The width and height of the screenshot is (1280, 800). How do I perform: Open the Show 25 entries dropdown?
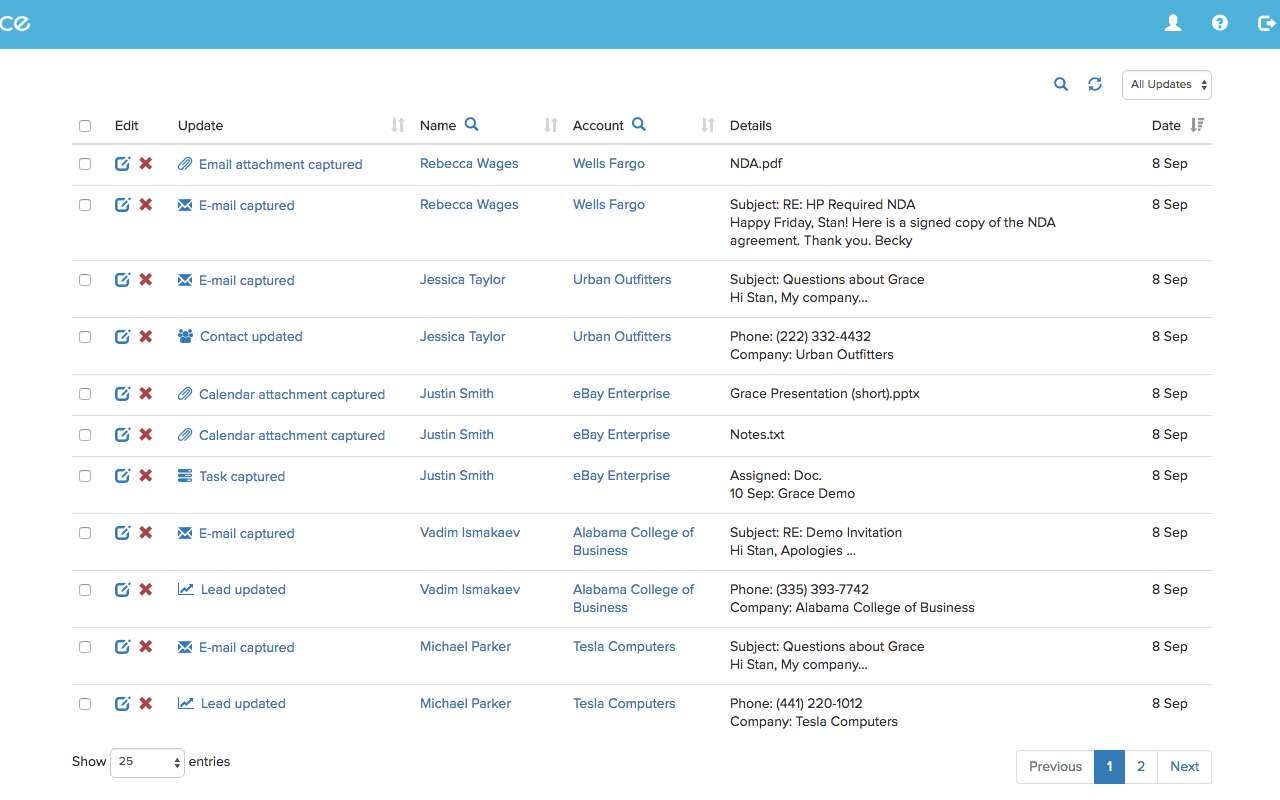click(147, 762)
